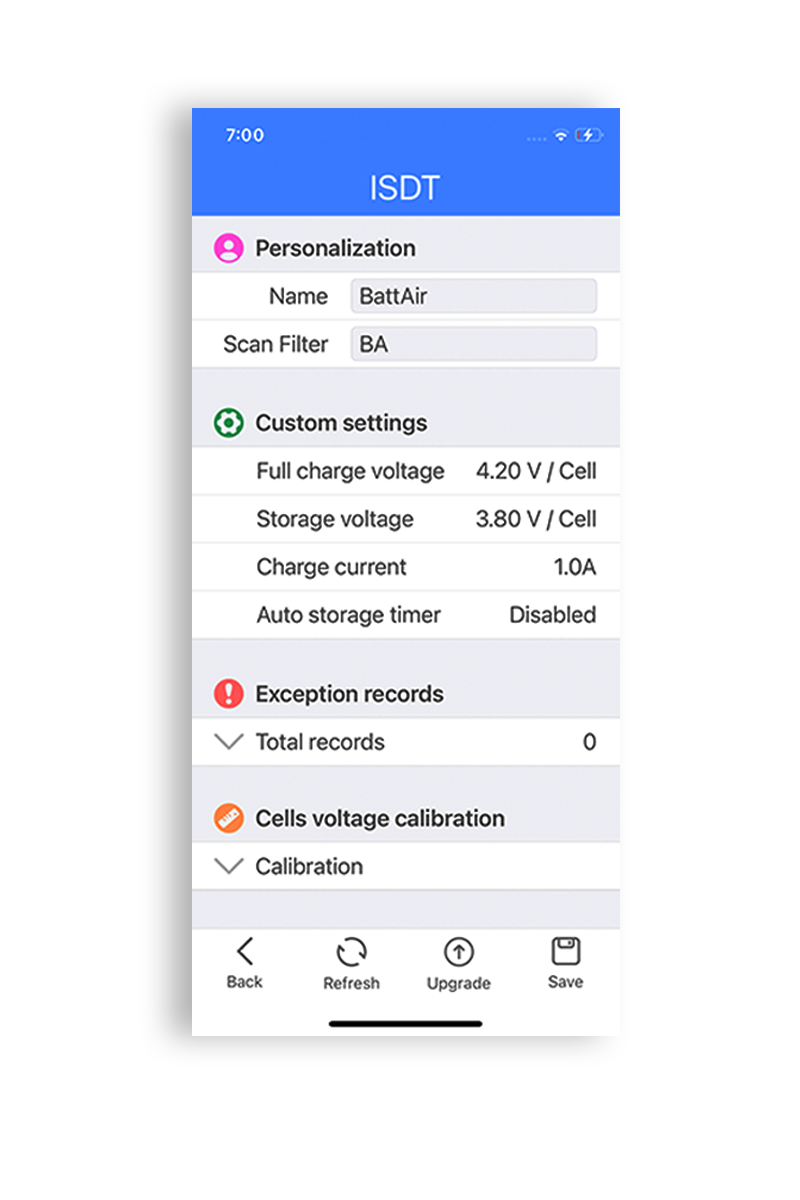Tap the Upgrade arrow icon
The height and width of the screenshot is (1200, 800).
[x=458, y=952]
